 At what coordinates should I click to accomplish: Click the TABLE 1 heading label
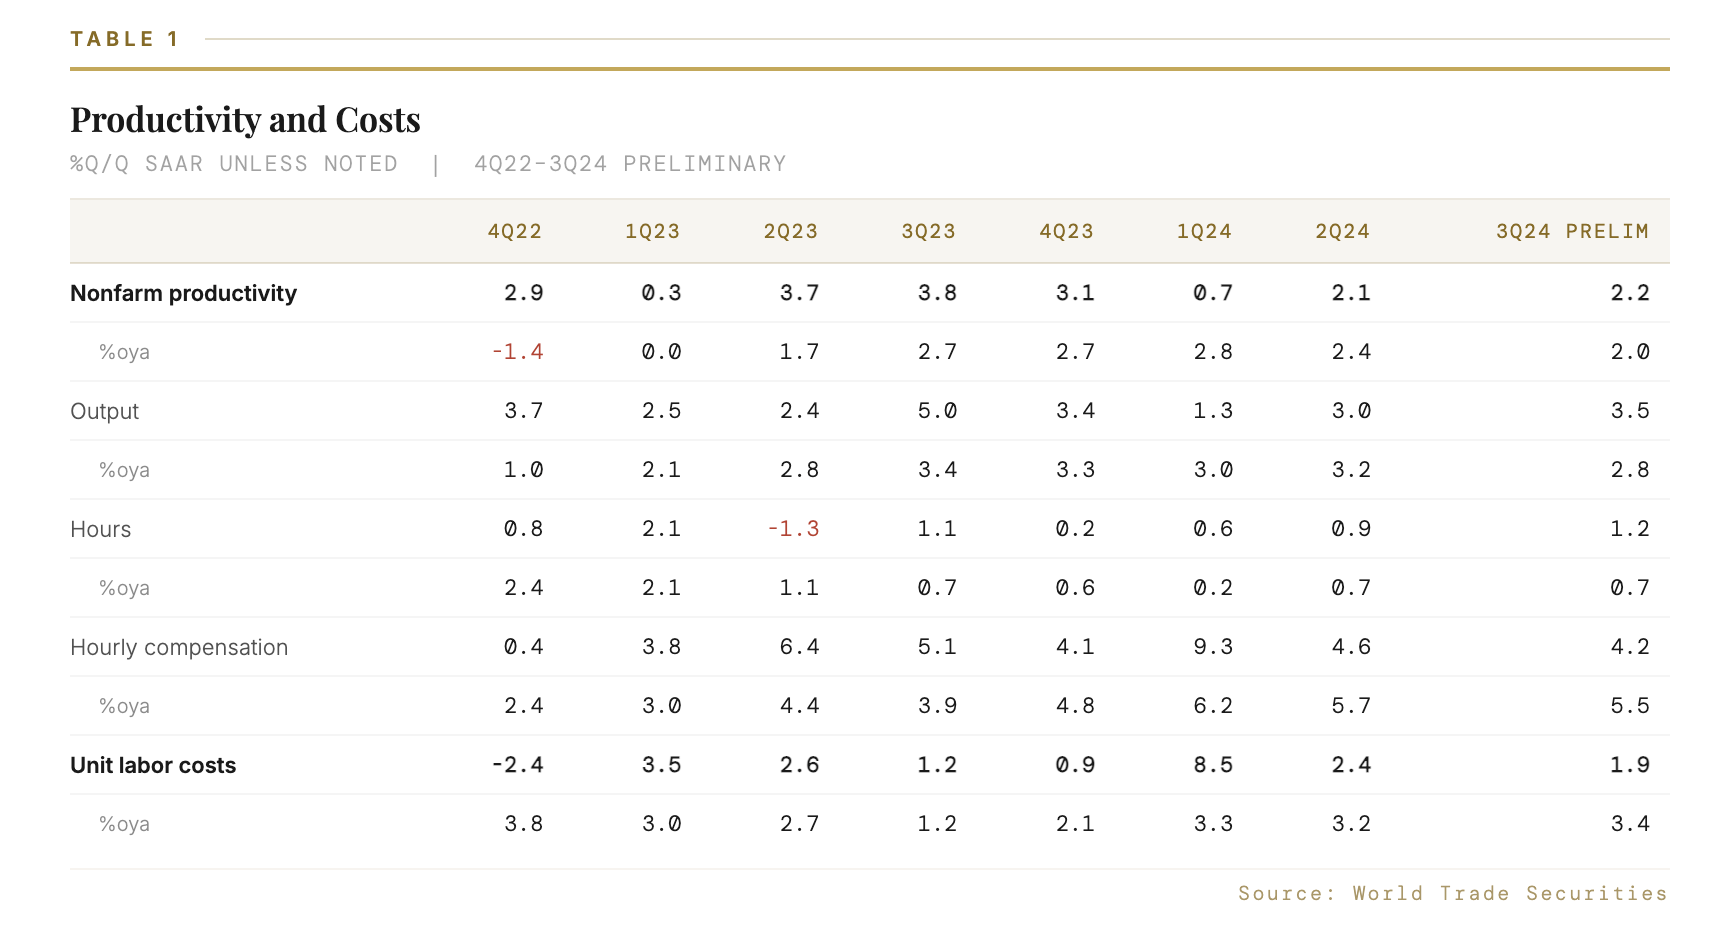pos(124,39)
